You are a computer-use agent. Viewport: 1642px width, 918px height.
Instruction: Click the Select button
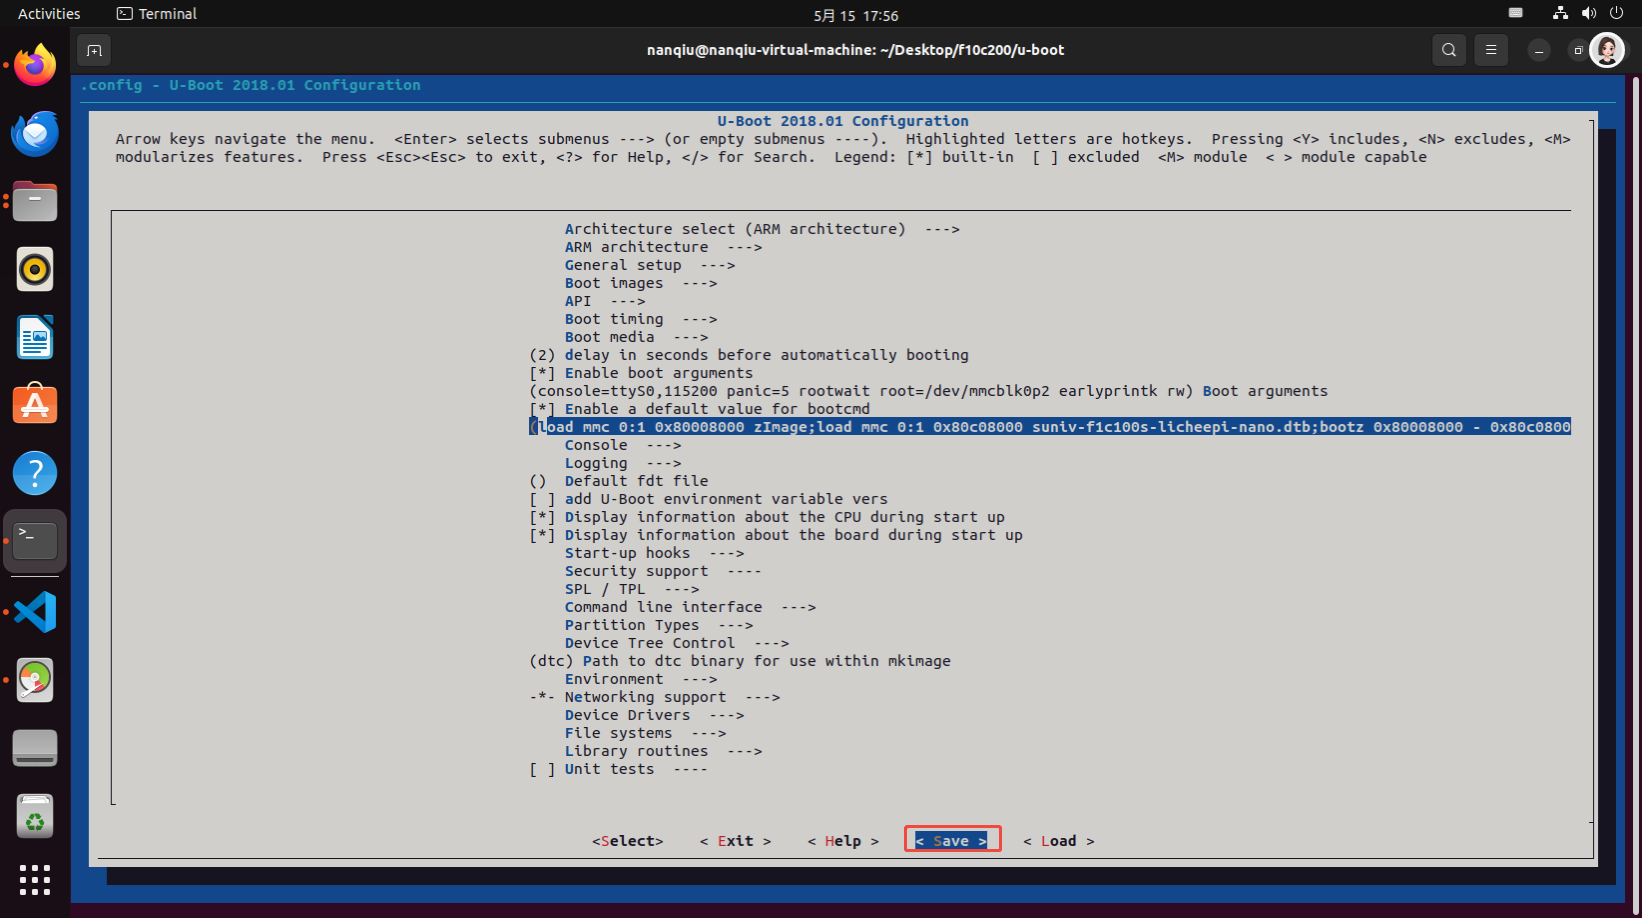pos(628,841)
